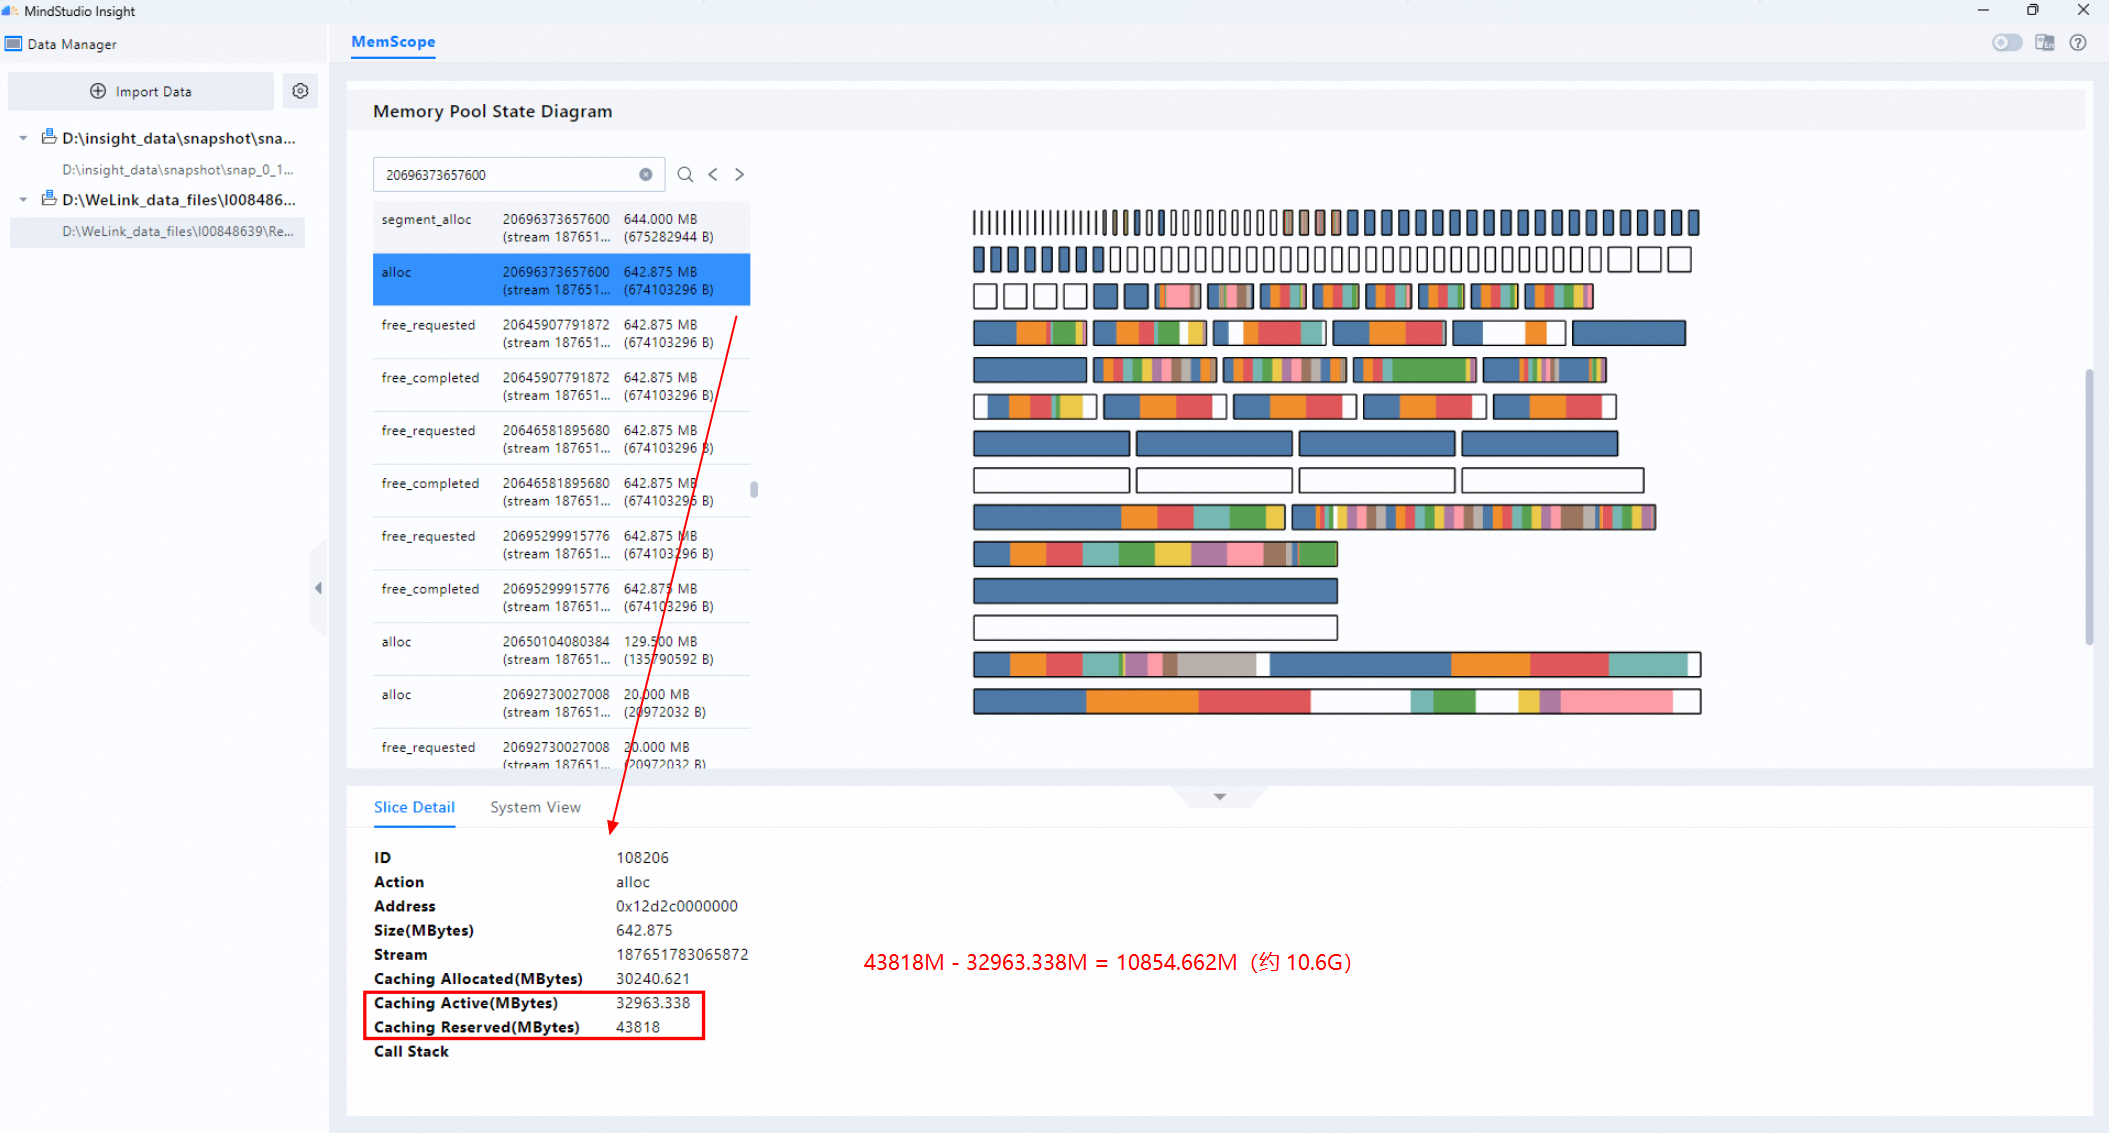Viewport: 2109px width, 1133px height.
Task: Collapse the left sidebar handle
Action: click(x=318, y=588)
